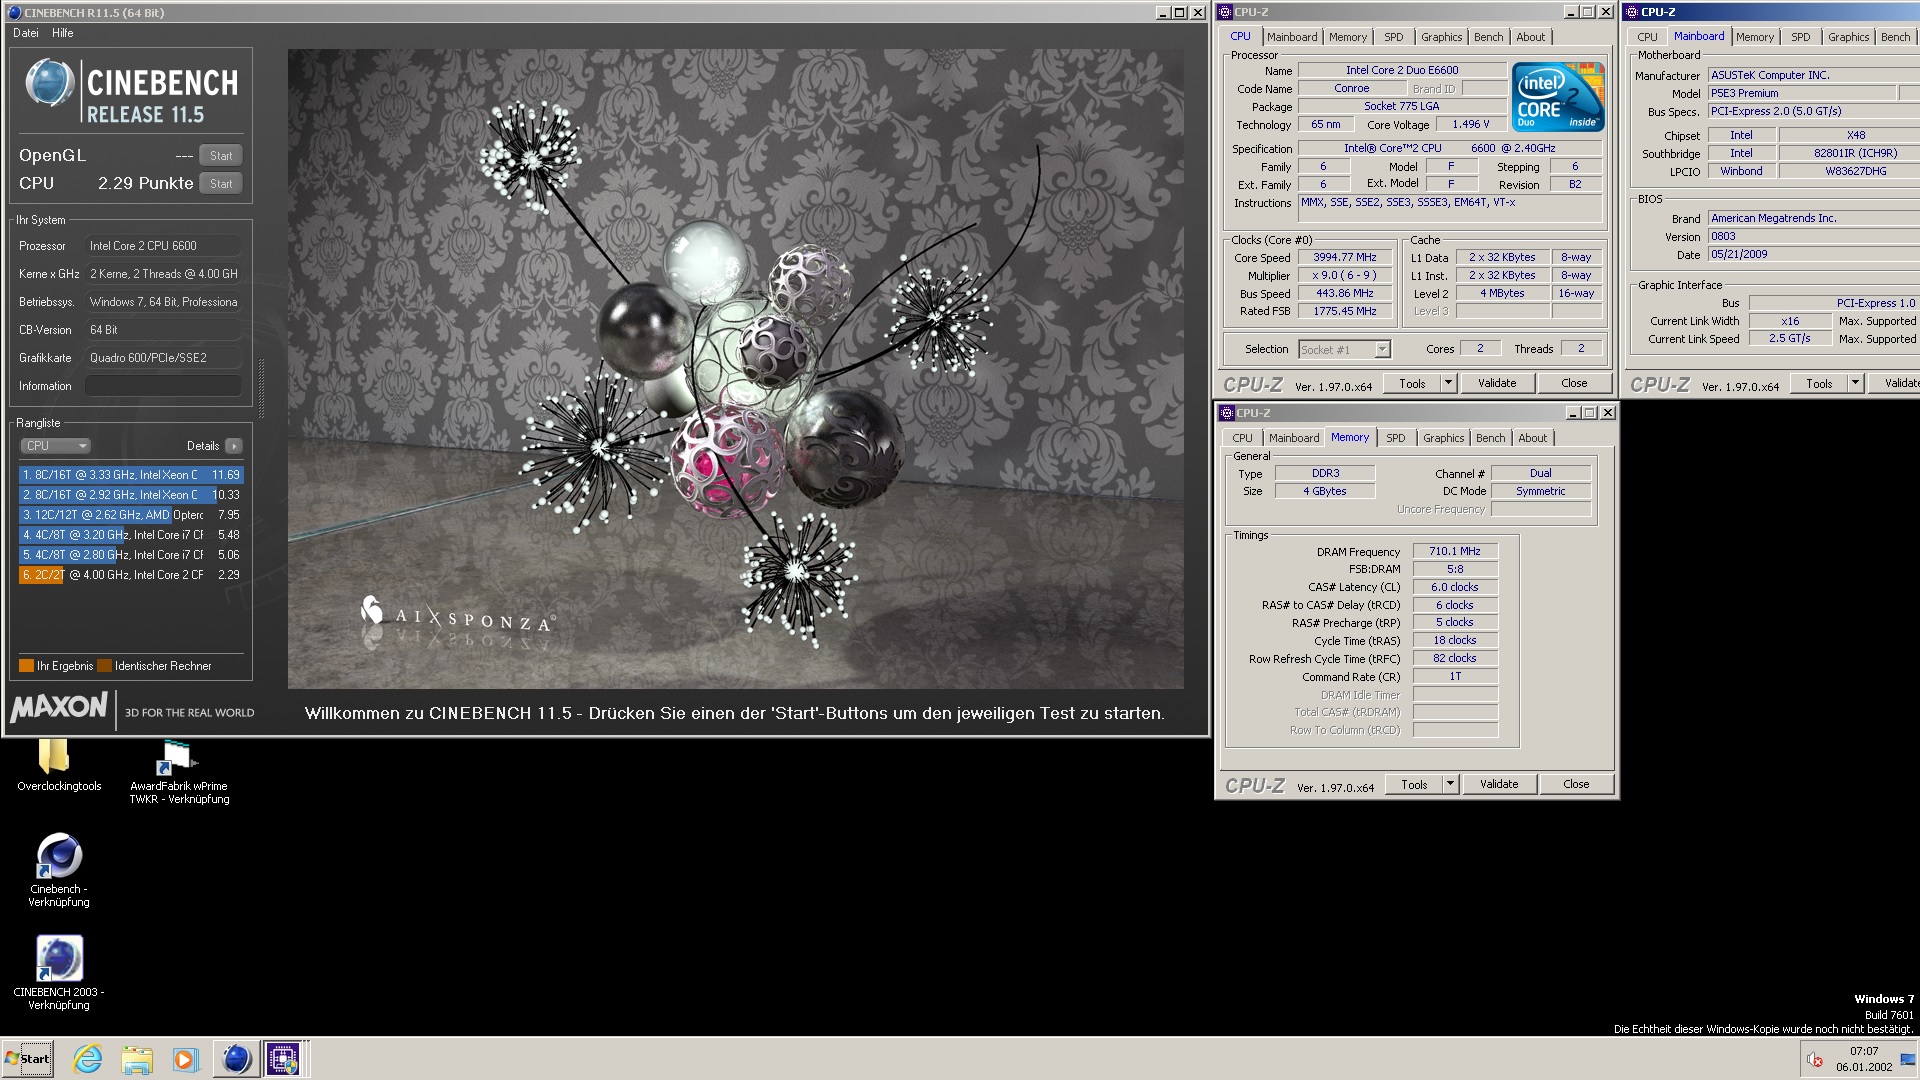Click the Cinebench Release 11.5 logo sphere
The height and width of the screenshot is (1080, 1920).
pyautogui.click(x=49, y=83)
